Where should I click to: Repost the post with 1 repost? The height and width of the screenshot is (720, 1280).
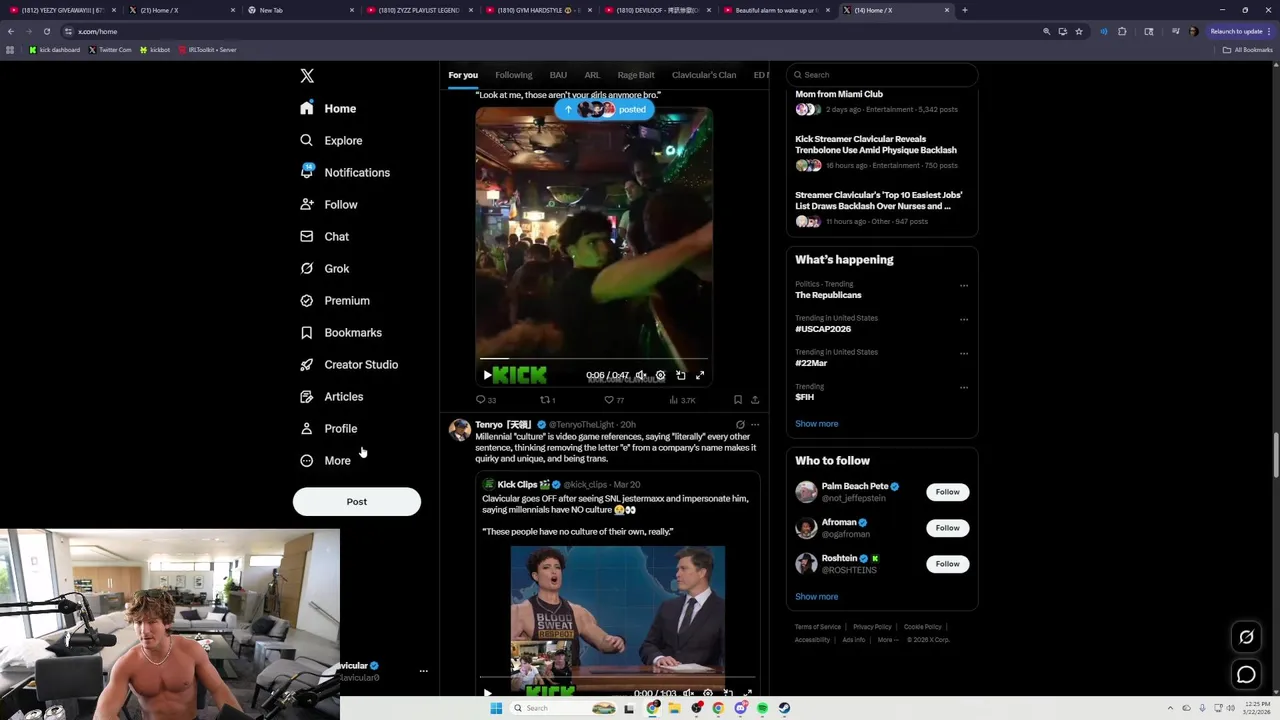(548, 400)
